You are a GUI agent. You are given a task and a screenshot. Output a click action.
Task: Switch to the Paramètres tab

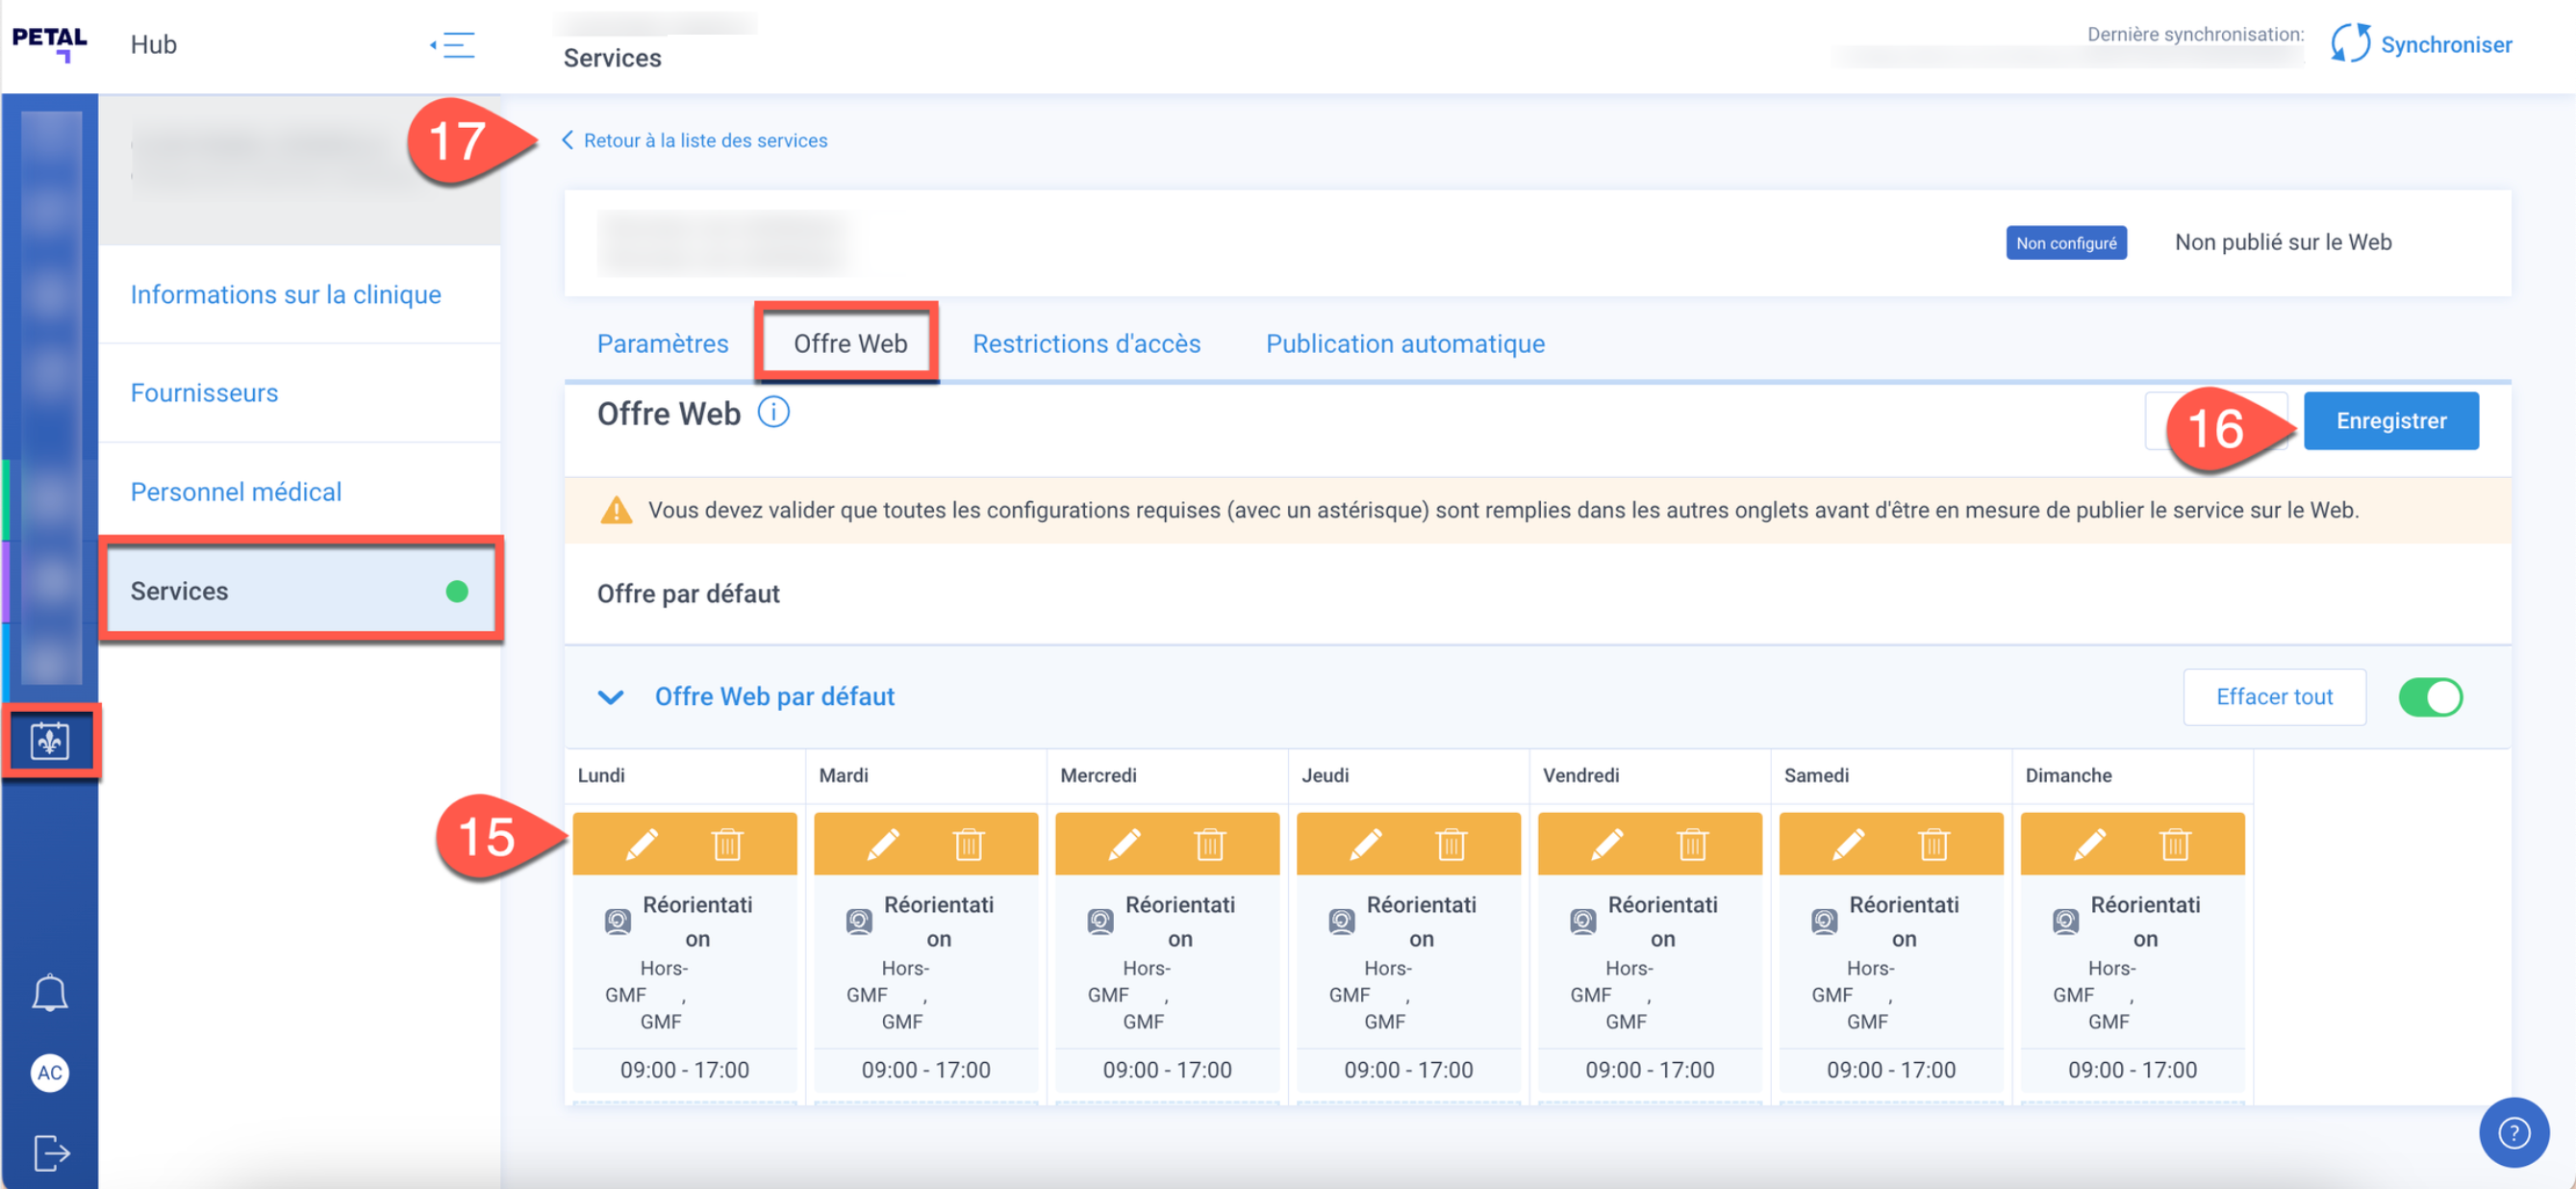662,343
